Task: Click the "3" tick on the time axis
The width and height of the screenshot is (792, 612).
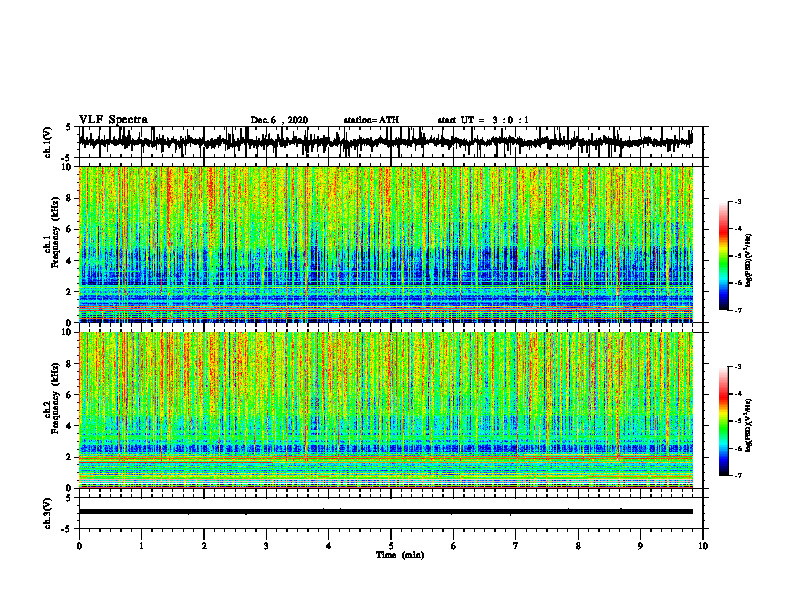Action: point(266,546)
